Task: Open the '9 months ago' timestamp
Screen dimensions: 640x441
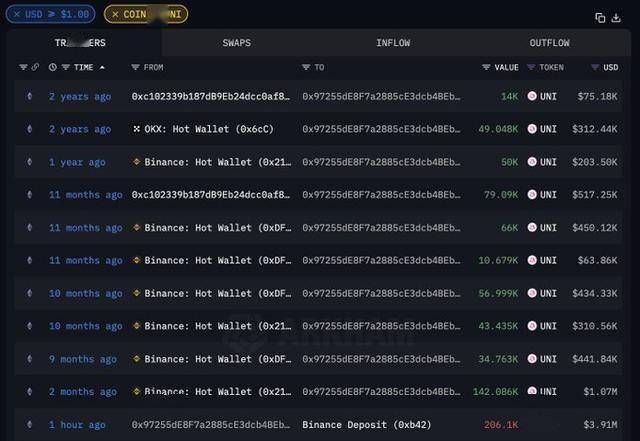Action: point(83,359)
